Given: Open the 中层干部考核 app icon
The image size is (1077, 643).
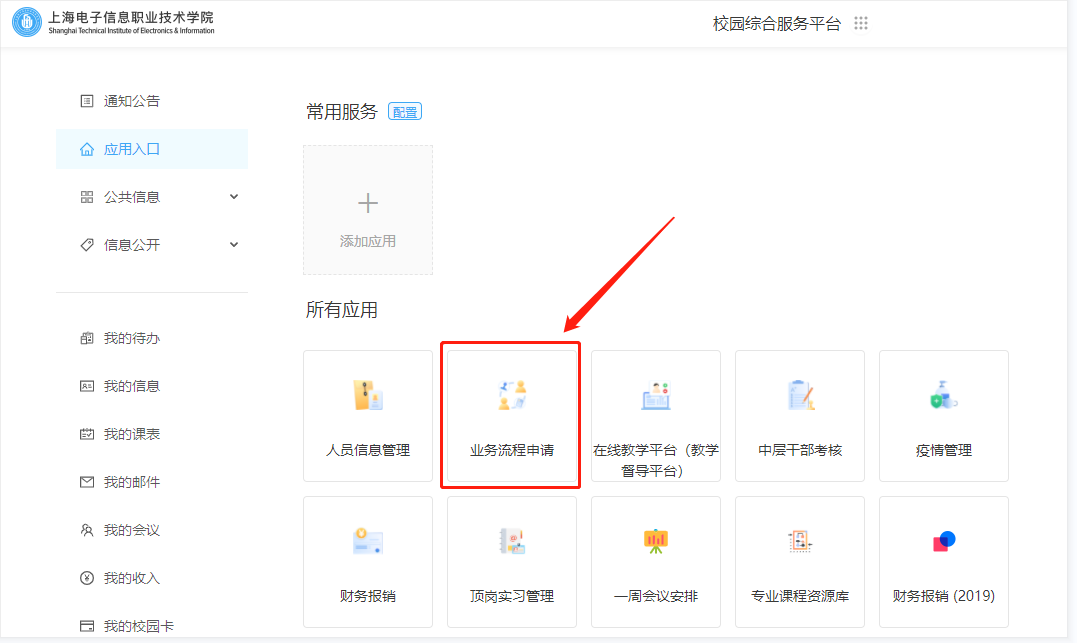Looking at the screenshot, I should tap(799, 396).
